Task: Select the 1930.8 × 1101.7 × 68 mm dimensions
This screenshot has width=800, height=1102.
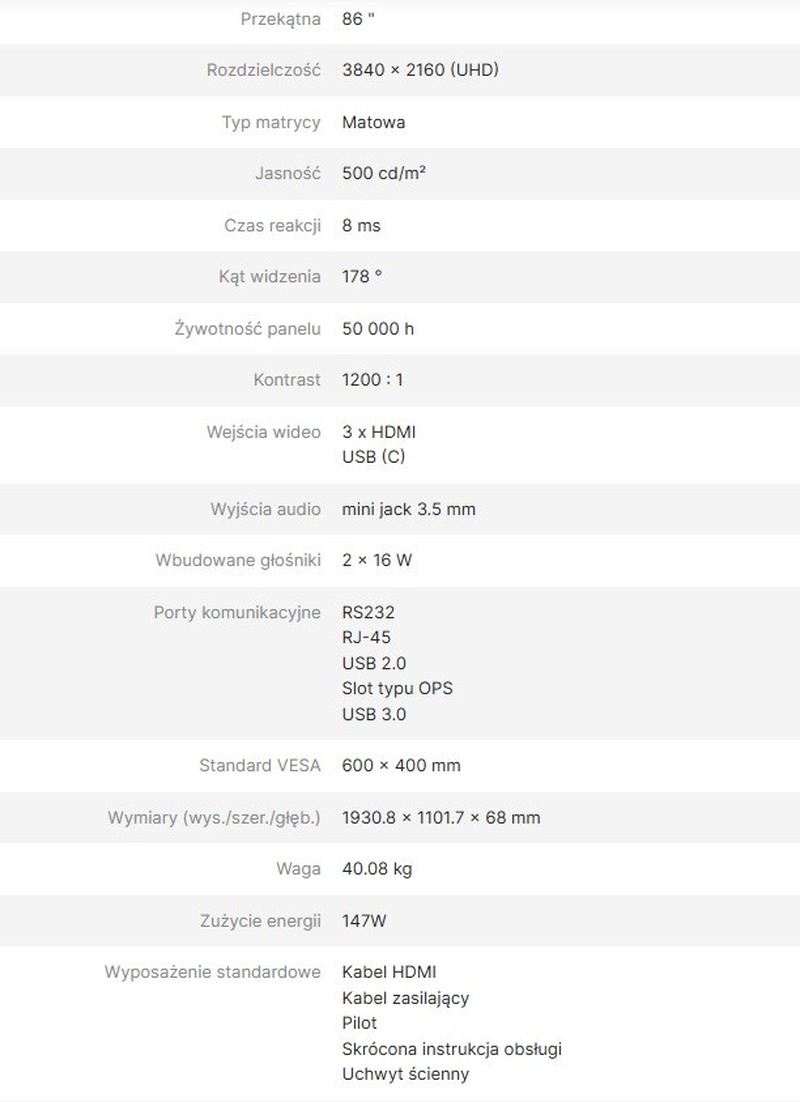Action: point(441,818)
